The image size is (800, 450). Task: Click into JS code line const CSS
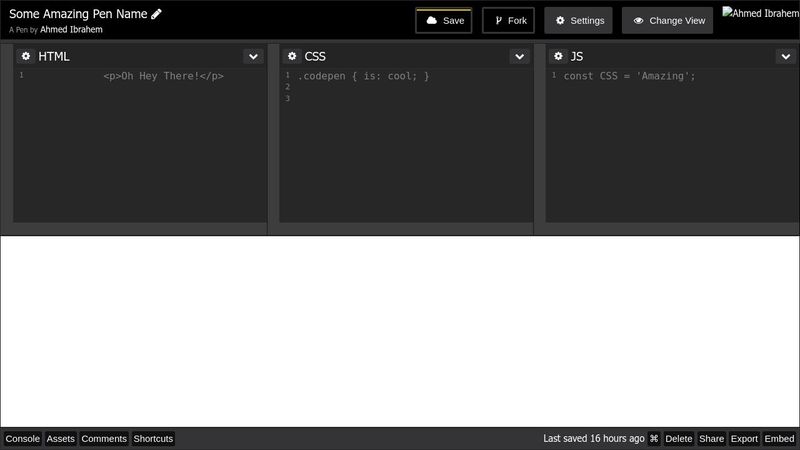tap(629, 76)
